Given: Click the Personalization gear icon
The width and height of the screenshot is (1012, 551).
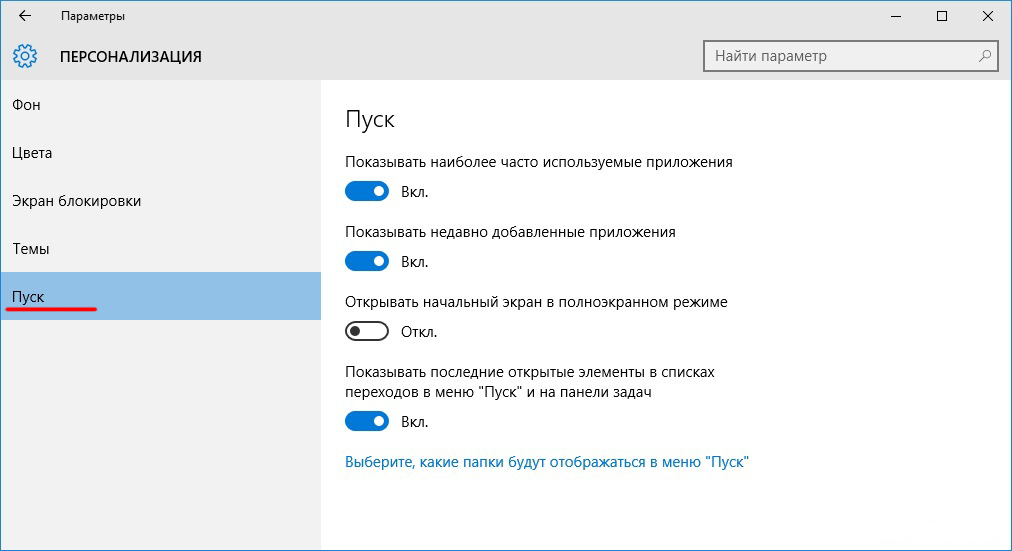Looking at the screenshot, I should tap(25, 56).
